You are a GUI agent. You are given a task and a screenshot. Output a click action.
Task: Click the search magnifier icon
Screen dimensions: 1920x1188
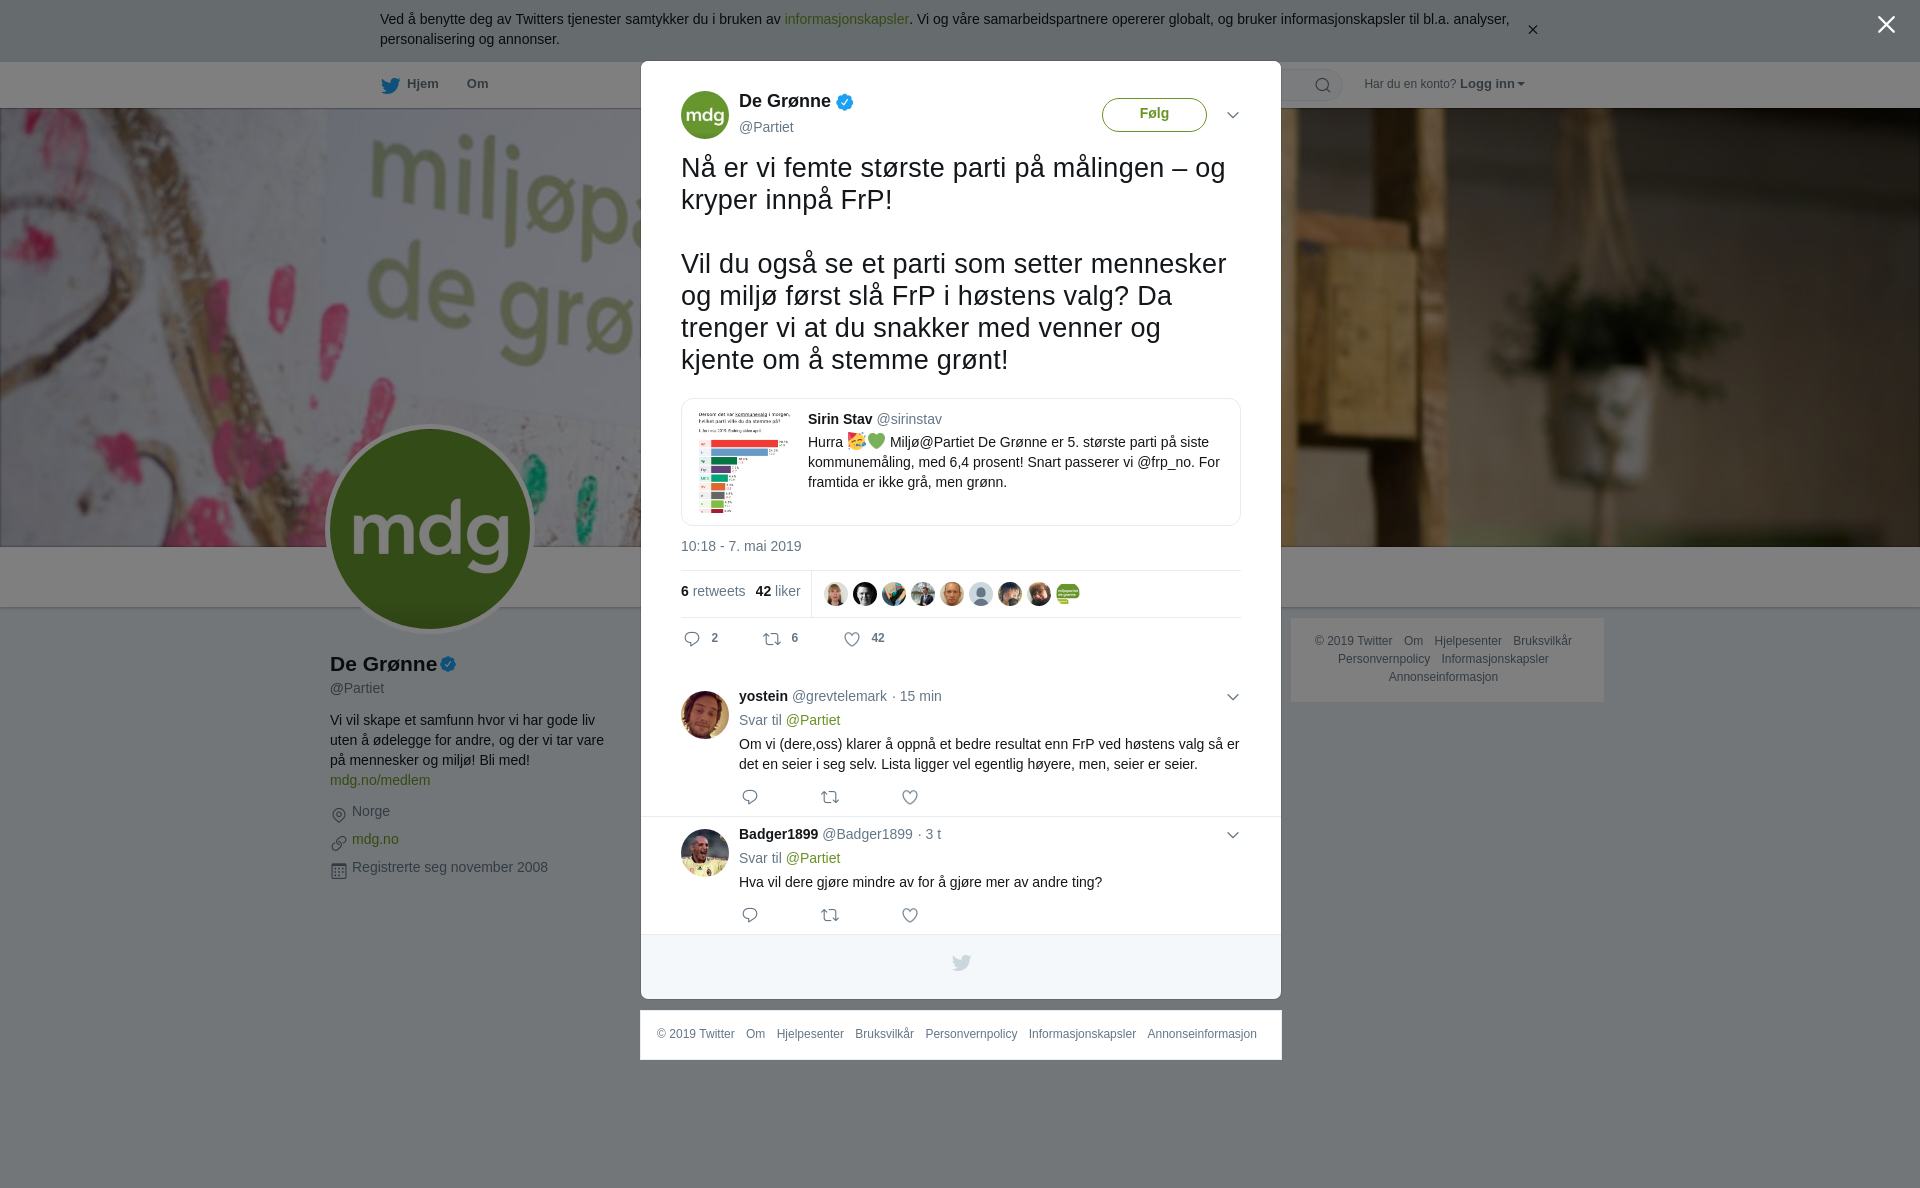(x=1323, y=85)
